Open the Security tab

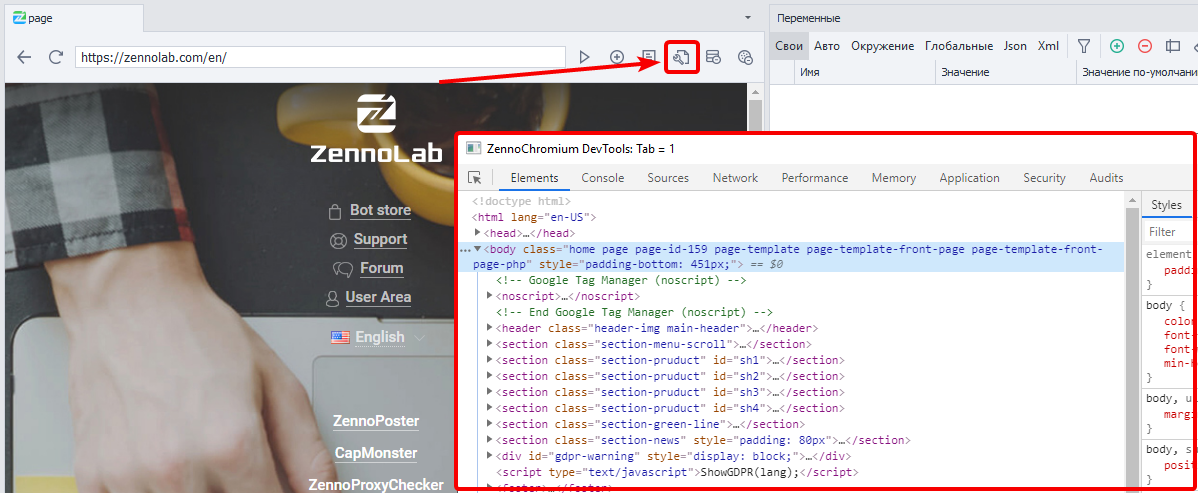point(1044,177)
